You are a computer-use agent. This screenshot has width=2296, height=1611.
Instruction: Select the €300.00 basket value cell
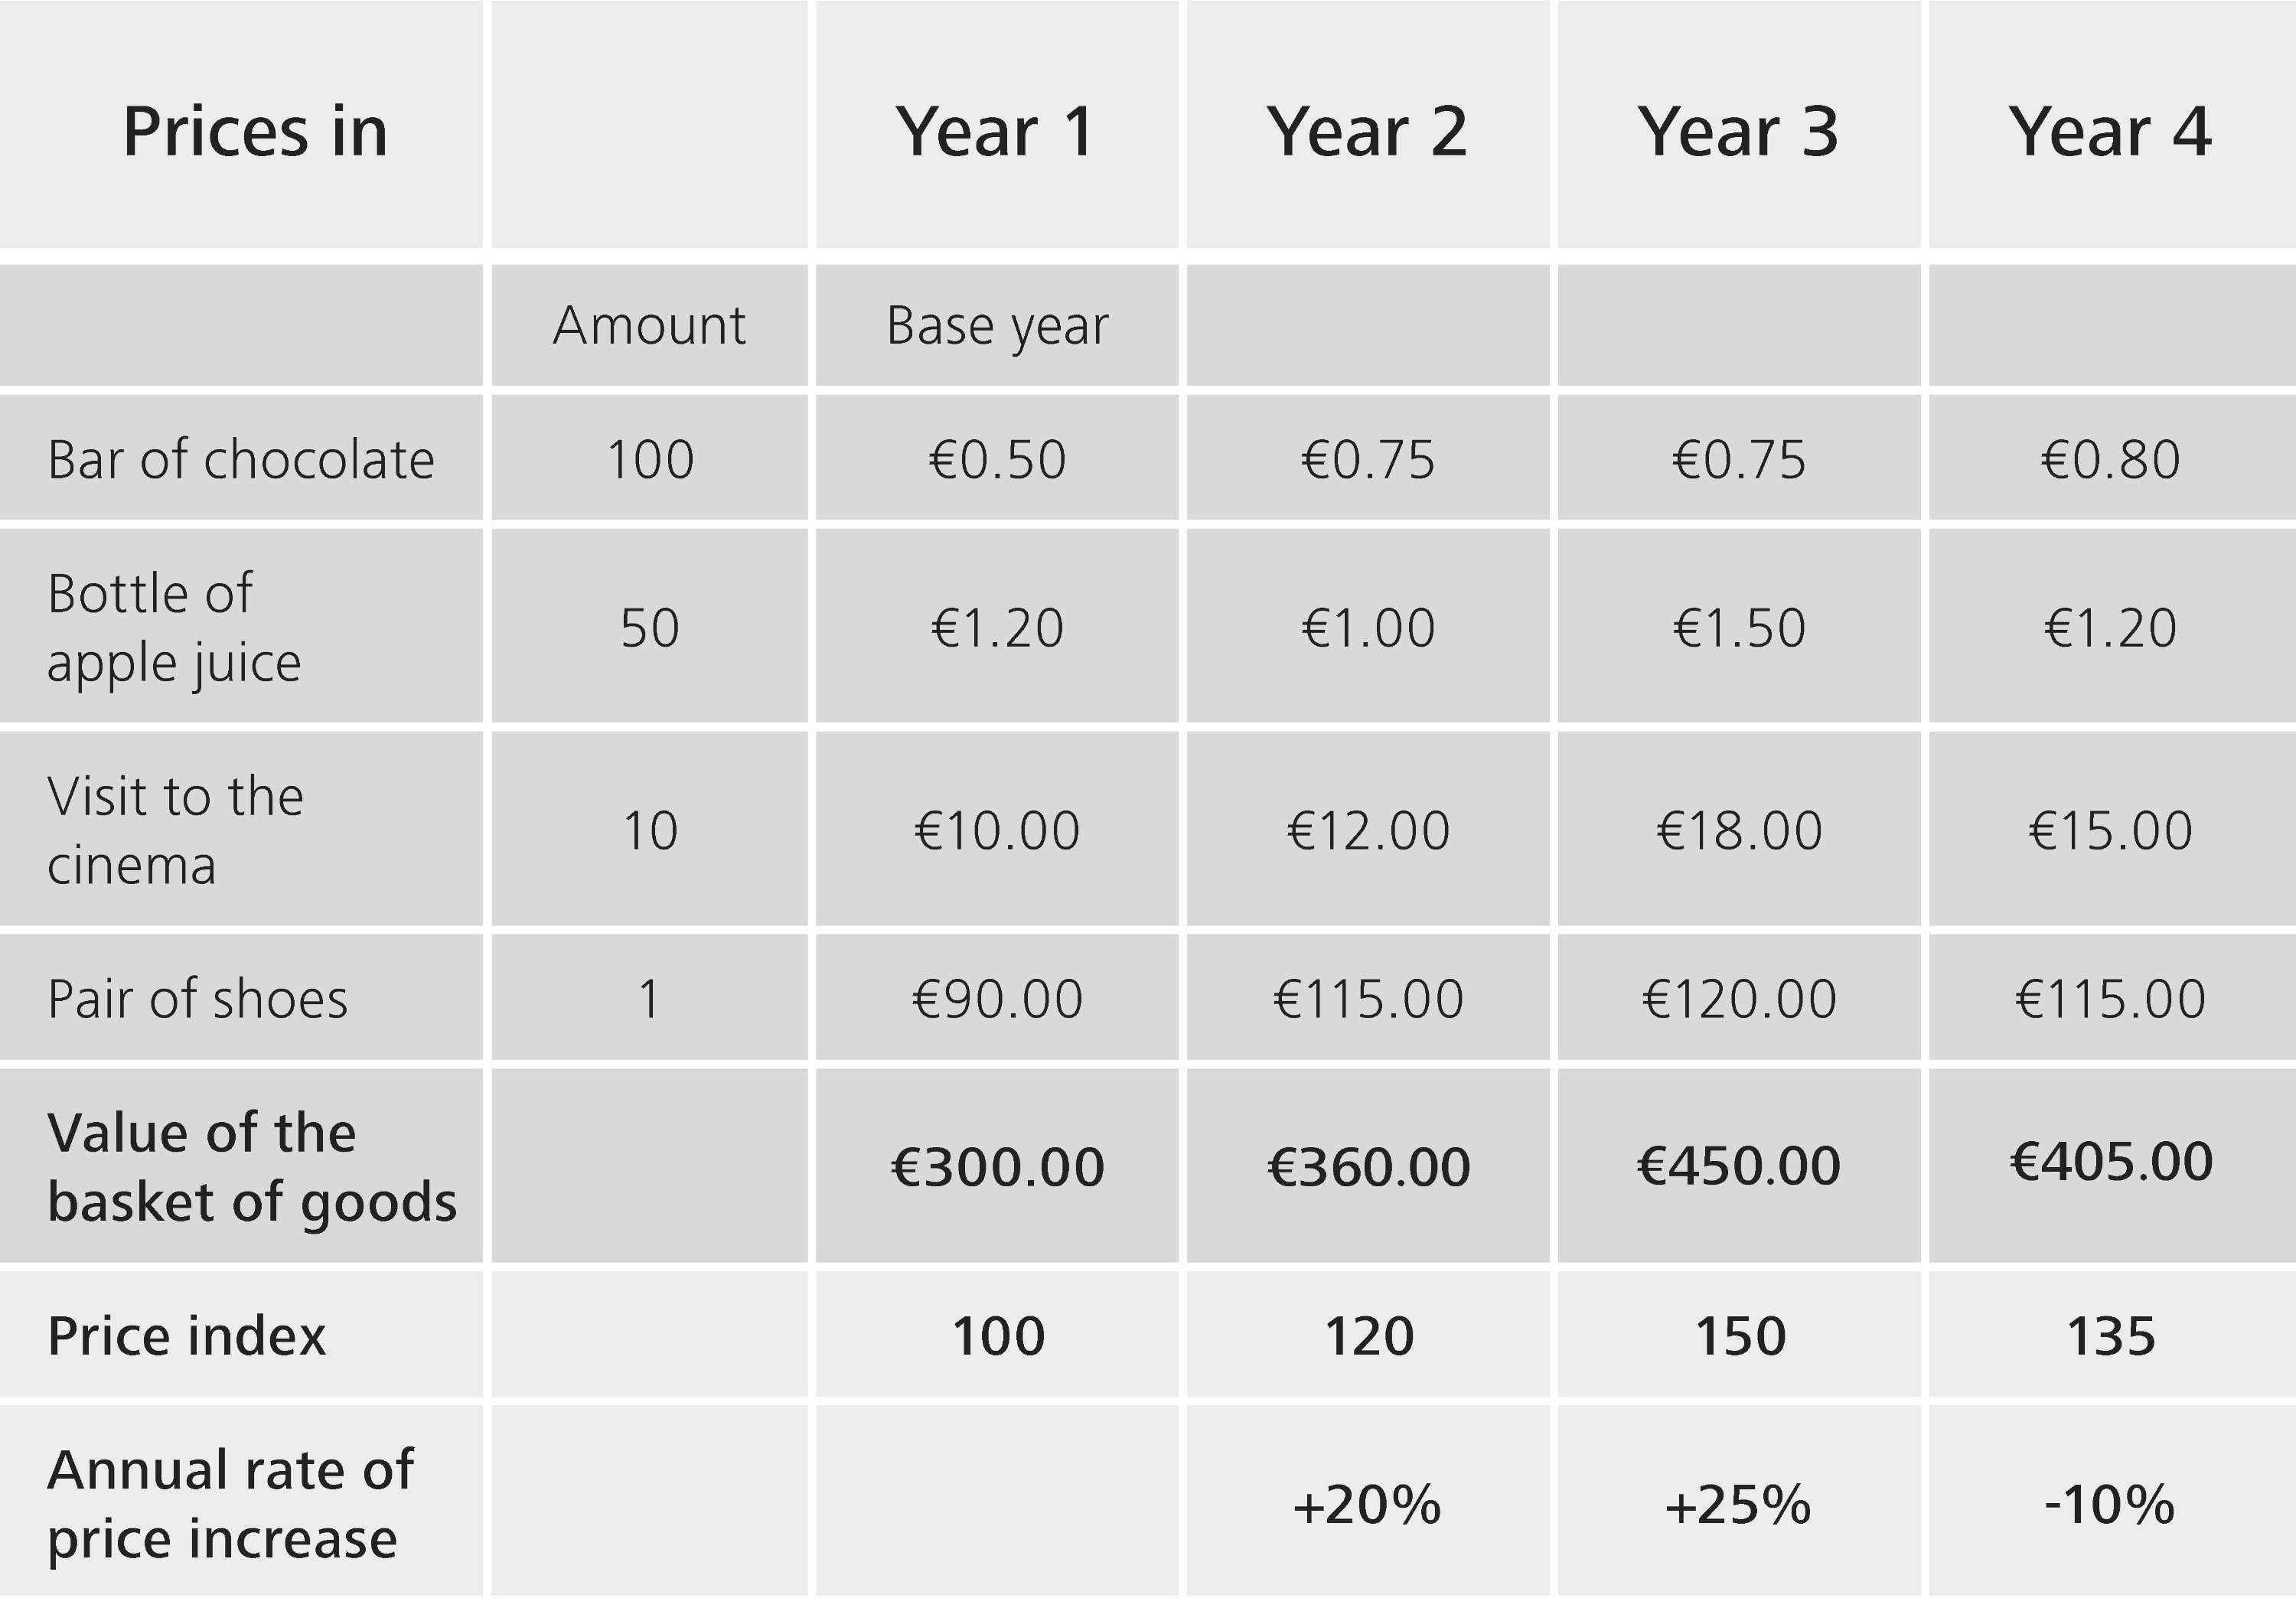click(997, 1166)
